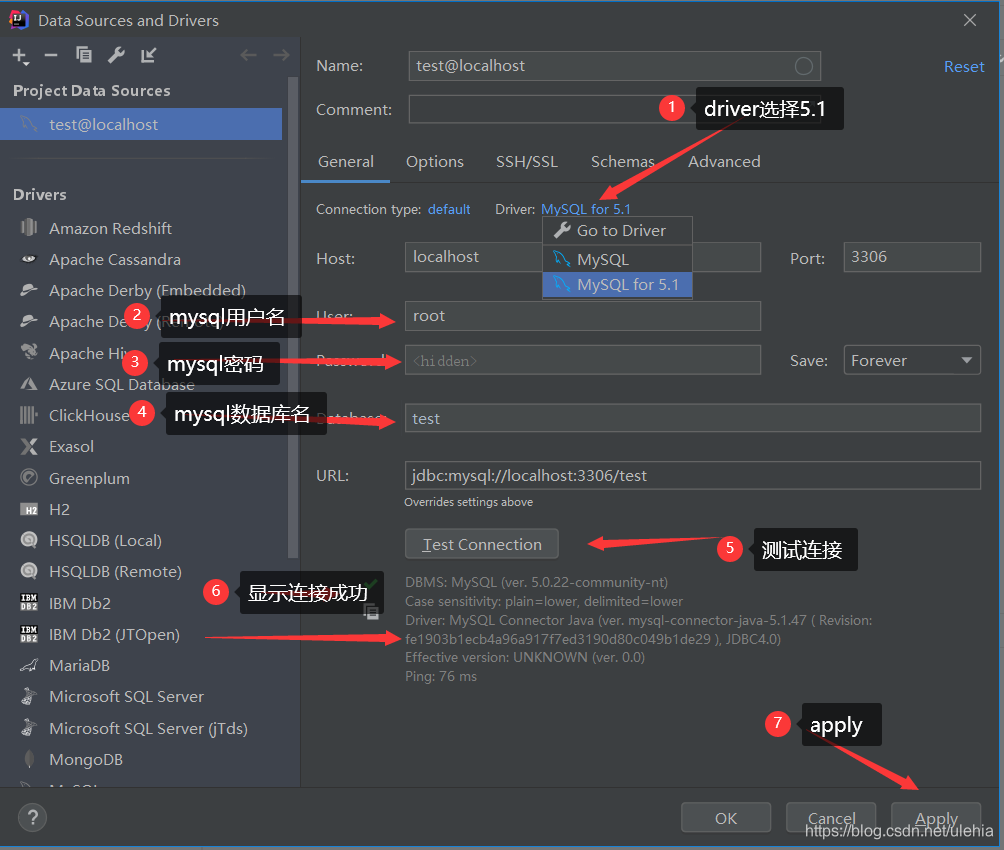Click the Microsoft SQL Server (jTds) icon
The width and height of the screenshot is (1004, 850).
tap(29, 728)
